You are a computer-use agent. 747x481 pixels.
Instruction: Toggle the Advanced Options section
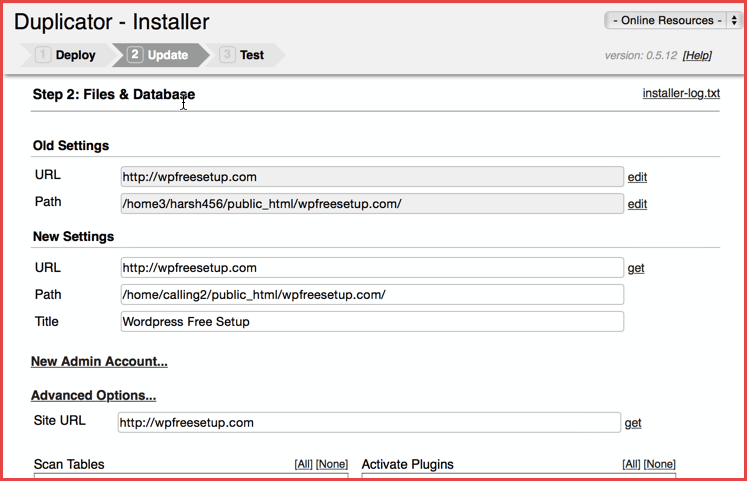pyautogui.click(x=93, y=395)
